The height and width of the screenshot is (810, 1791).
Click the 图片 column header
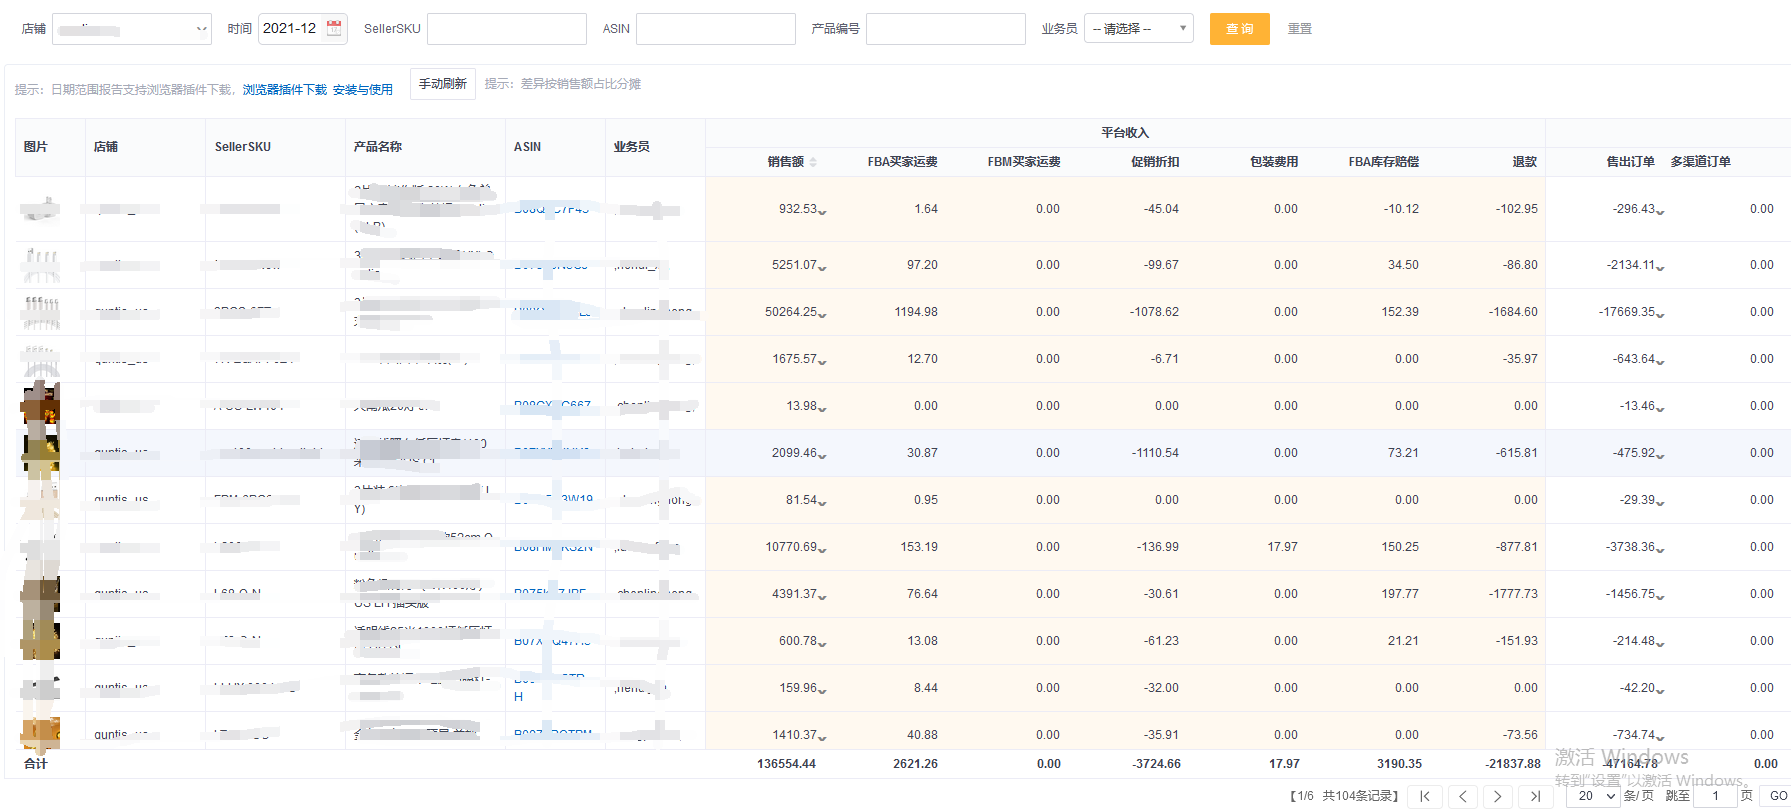tap(36, 147)
